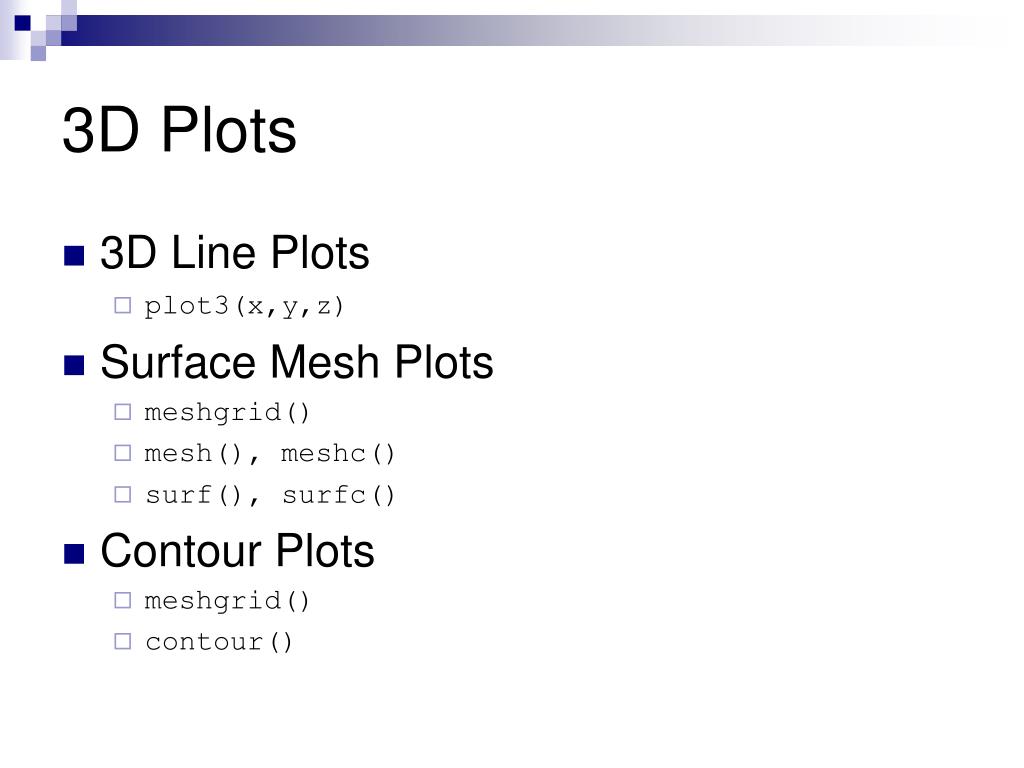Click the dark blue square logo in the corner
Viewport: 1024px width, 768px height.
[23, 23]
